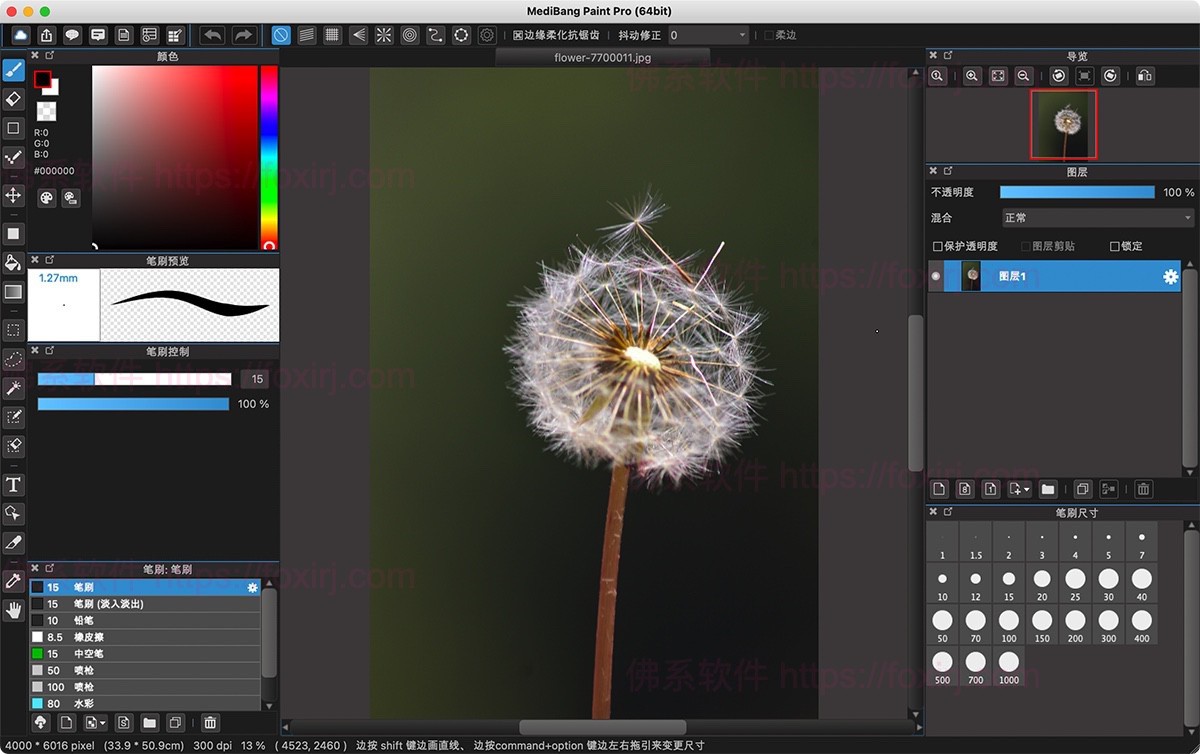Switch to flower-7700011.jpg document tab
The height and width of the screenshot is (754, 1200).
(x=602, y=58)
